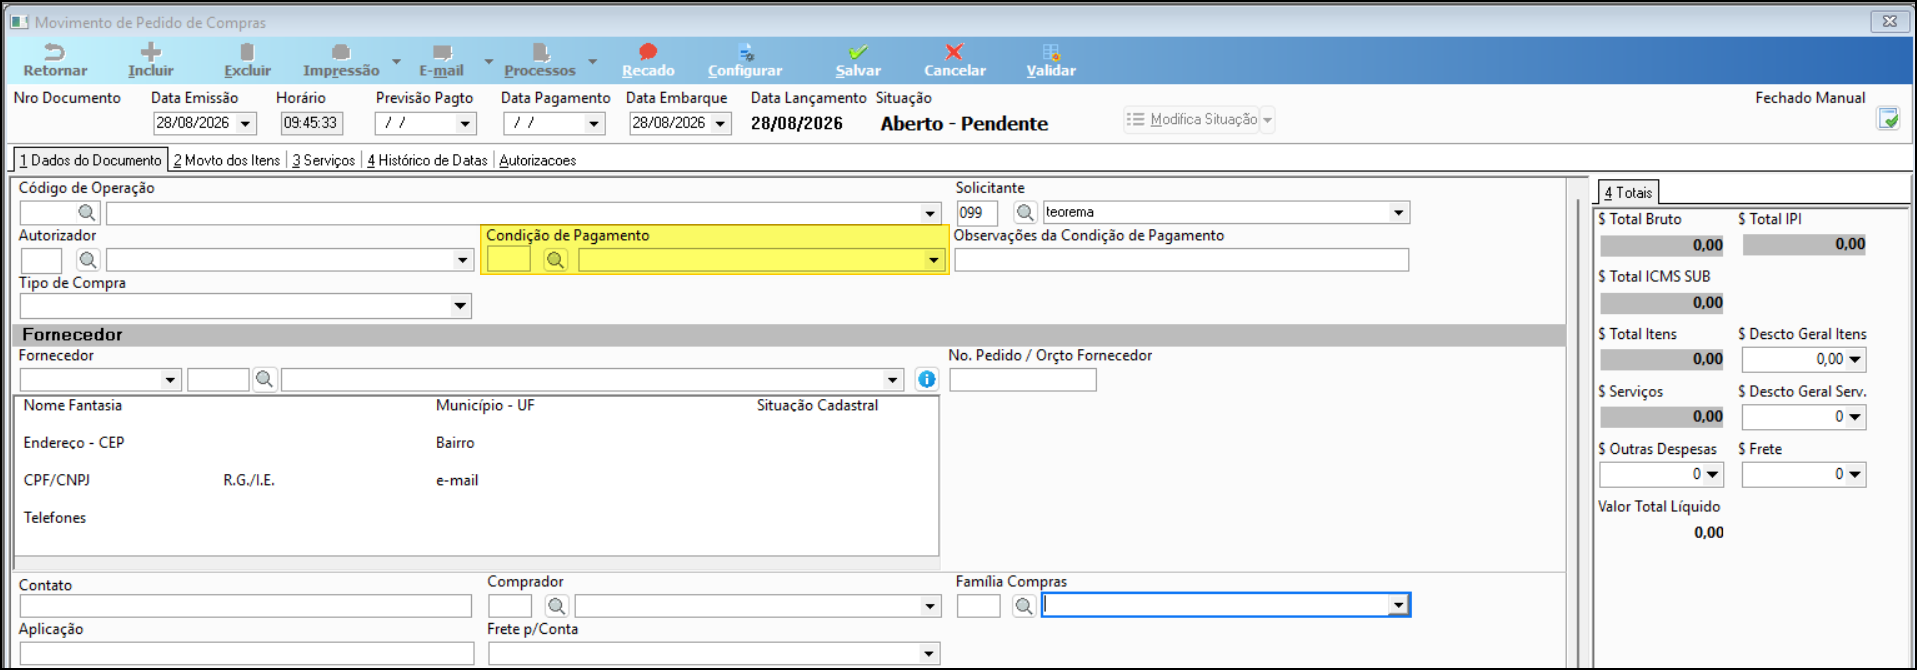This screenshot has height=670, width=1917.
Task: Expand the E-mail dropdown arrow
Action: click(489, 62)
